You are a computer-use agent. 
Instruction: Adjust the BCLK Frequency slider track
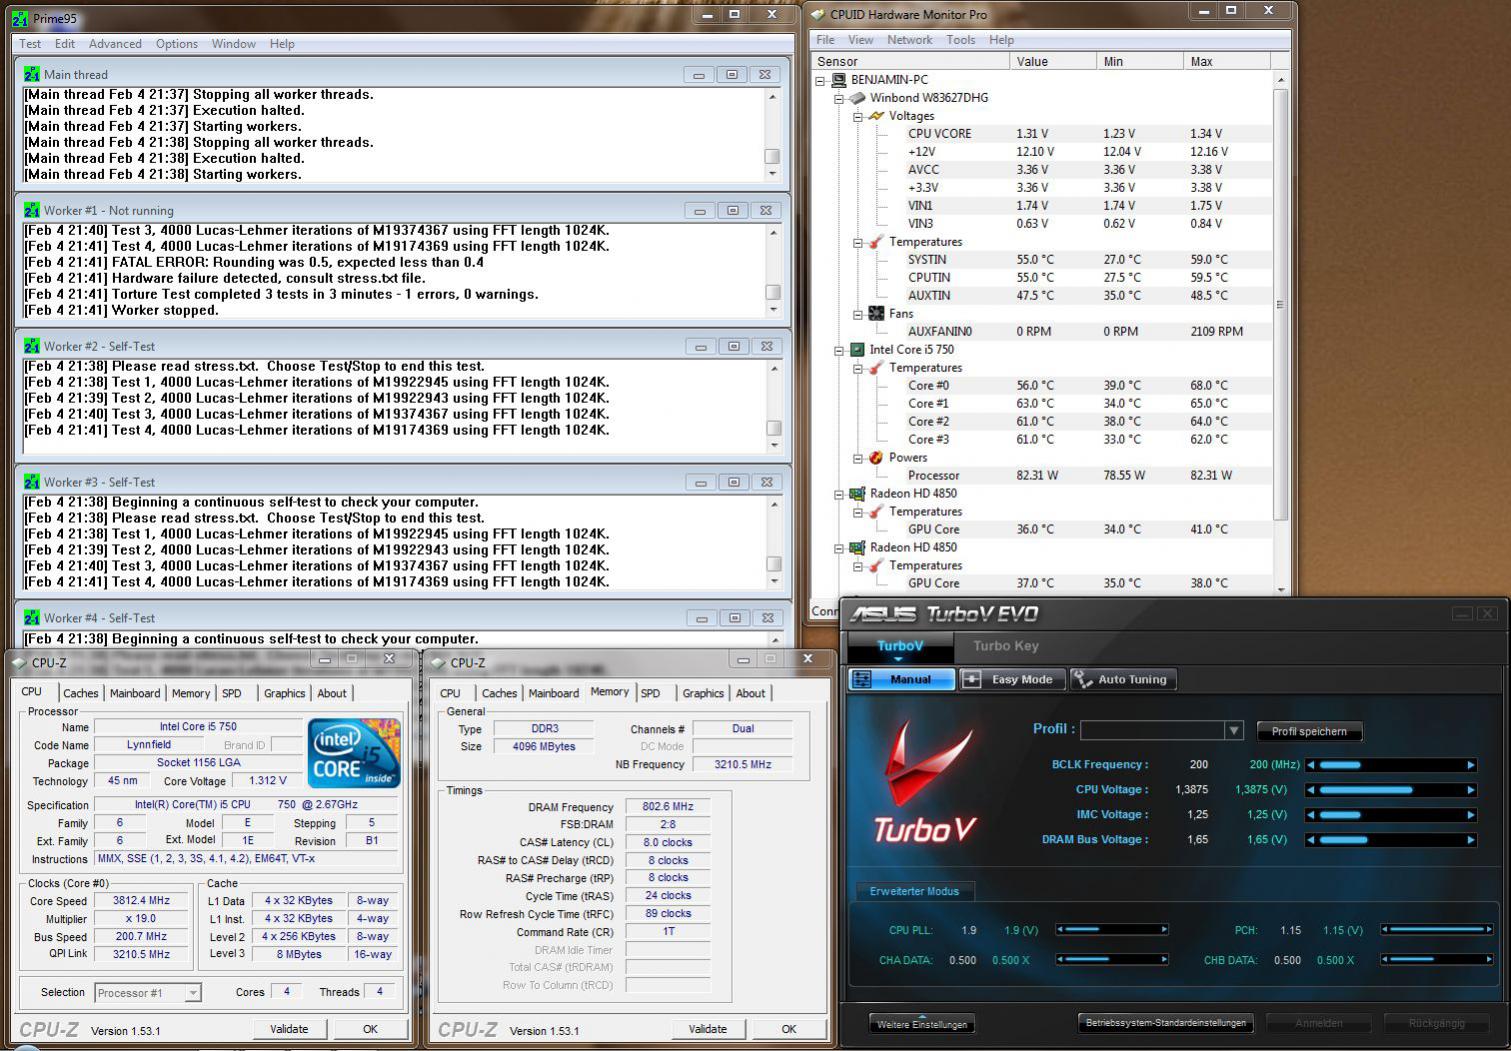click(1391, 765)
